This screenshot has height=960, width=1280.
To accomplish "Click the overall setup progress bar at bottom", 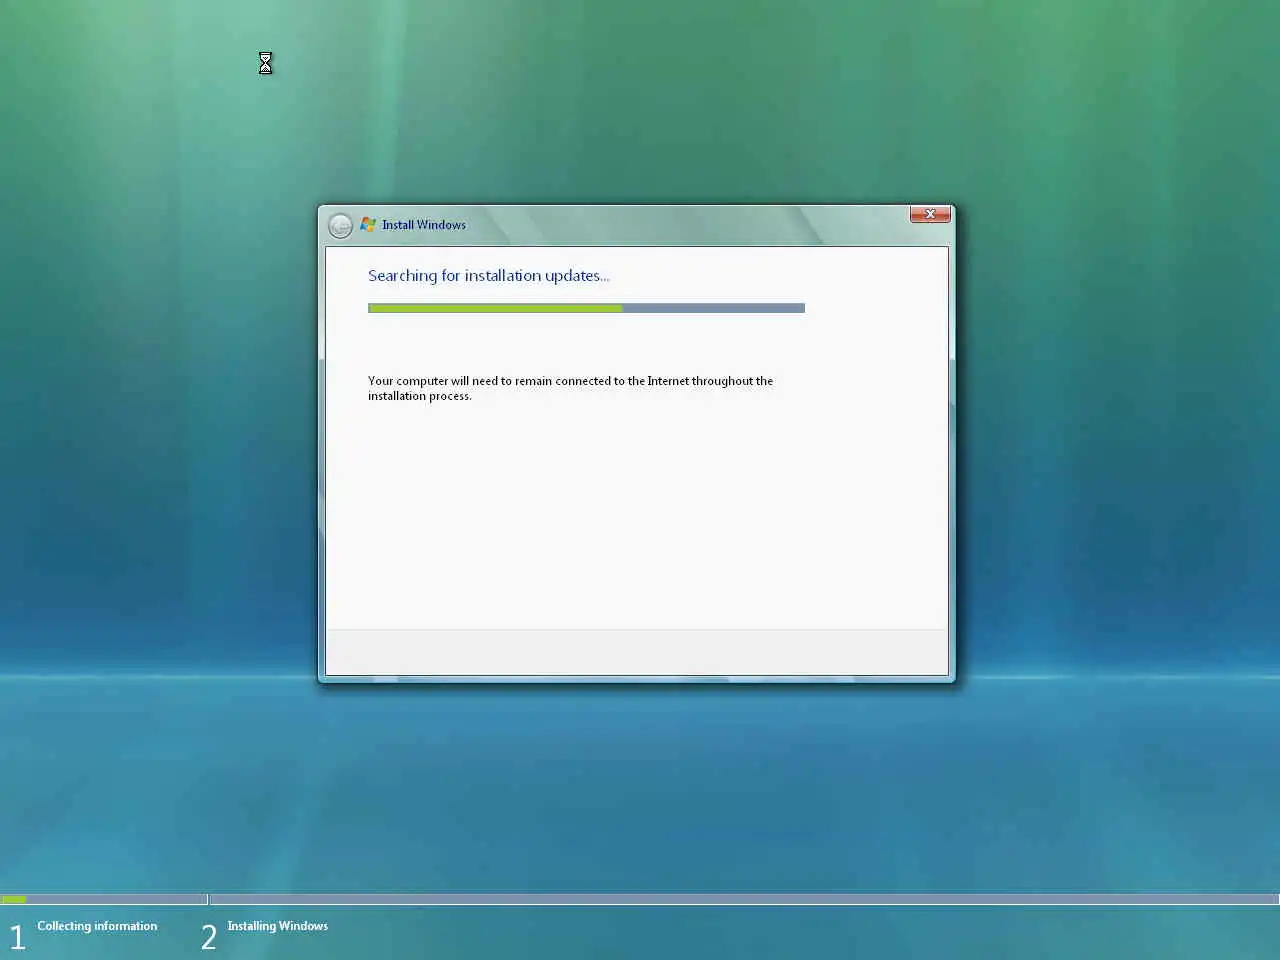I will pos(640,899).
